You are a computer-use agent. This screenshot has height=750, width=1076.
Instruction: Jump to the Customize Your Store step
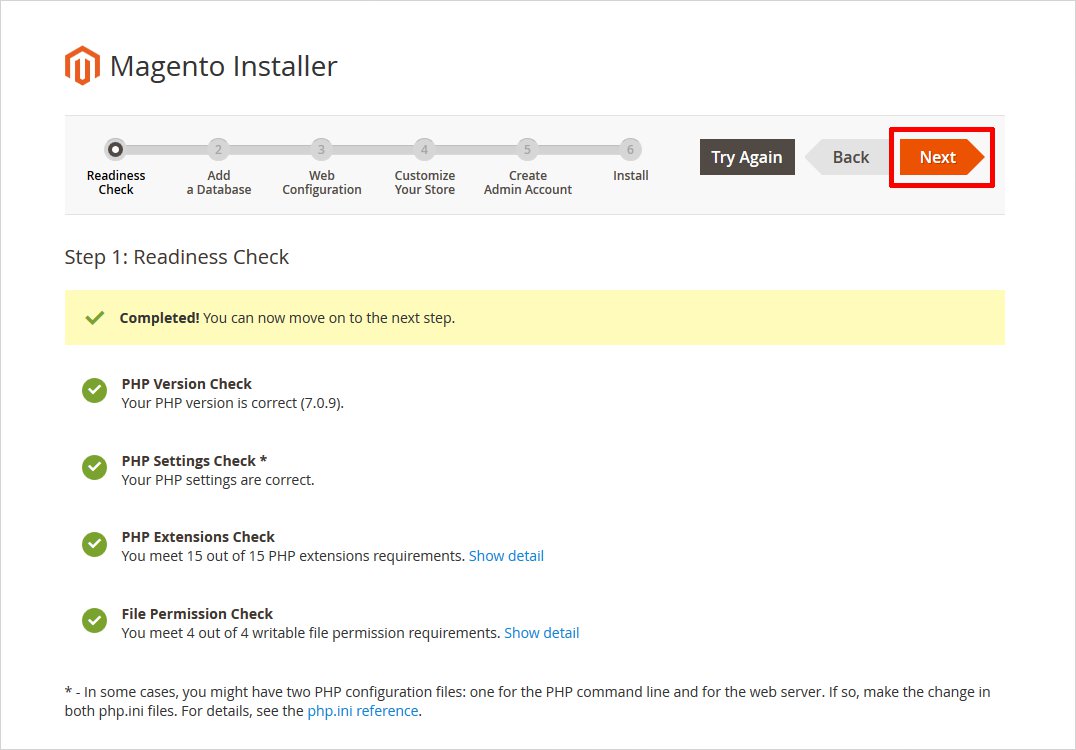point(424,150)
